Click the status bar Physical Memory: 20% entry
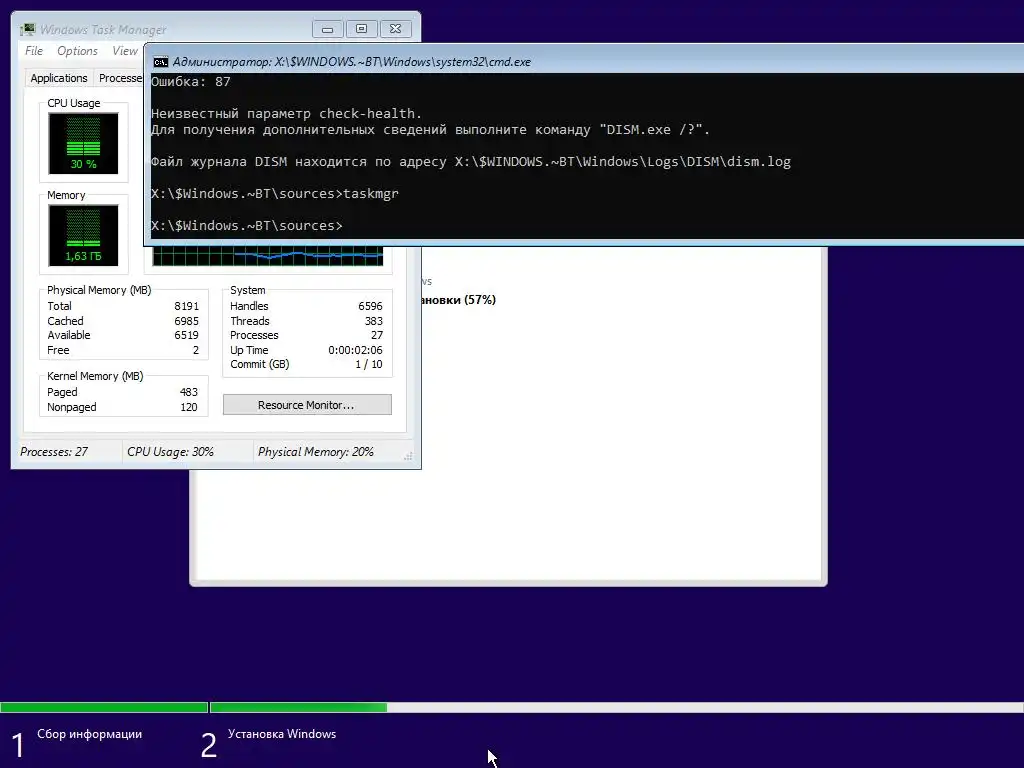 click(316, 452)
